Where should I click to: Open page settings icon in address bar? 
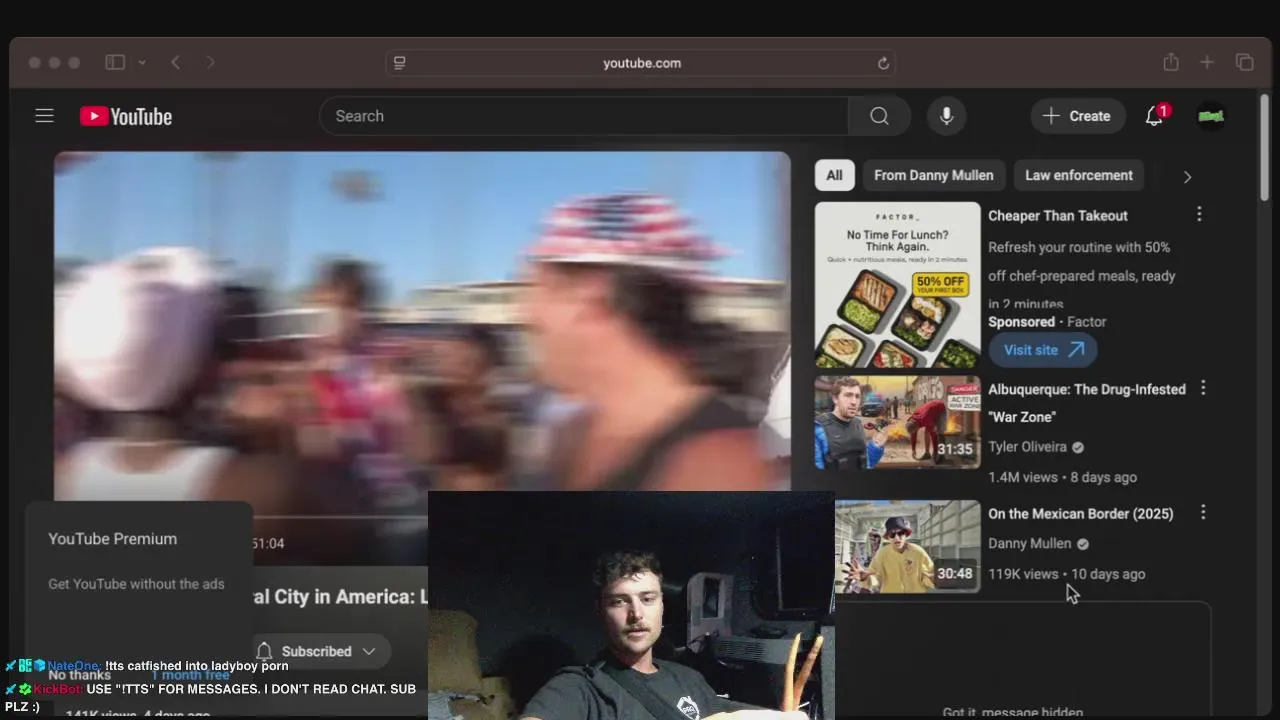400,63
